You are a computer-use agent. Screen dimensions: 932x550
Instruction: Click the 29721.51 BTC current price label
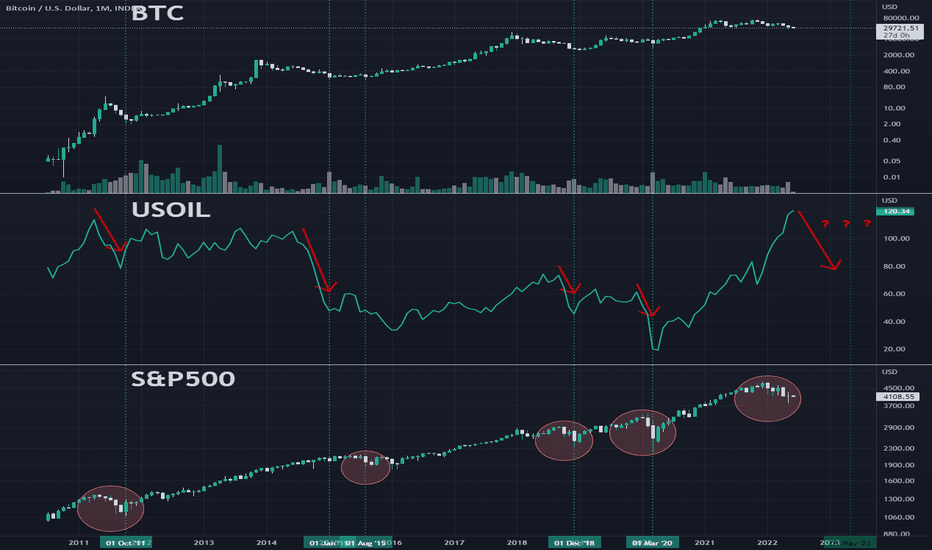[900, 28]
